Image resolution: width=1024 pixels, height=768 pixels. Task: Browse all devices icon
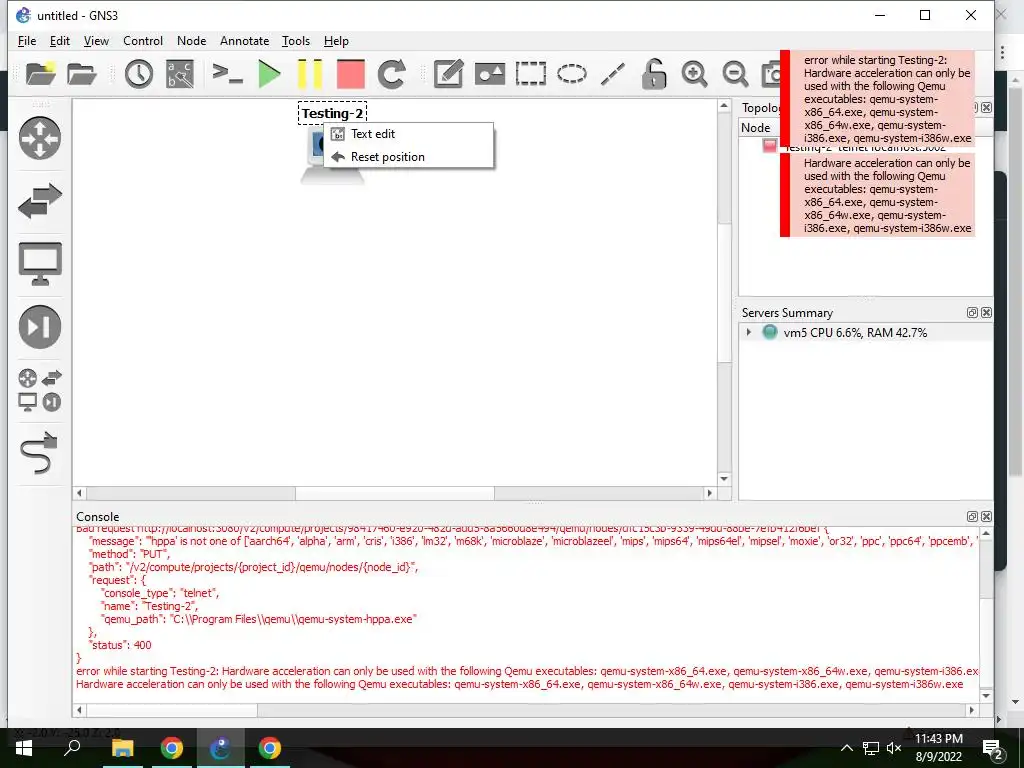coord(40,390)
